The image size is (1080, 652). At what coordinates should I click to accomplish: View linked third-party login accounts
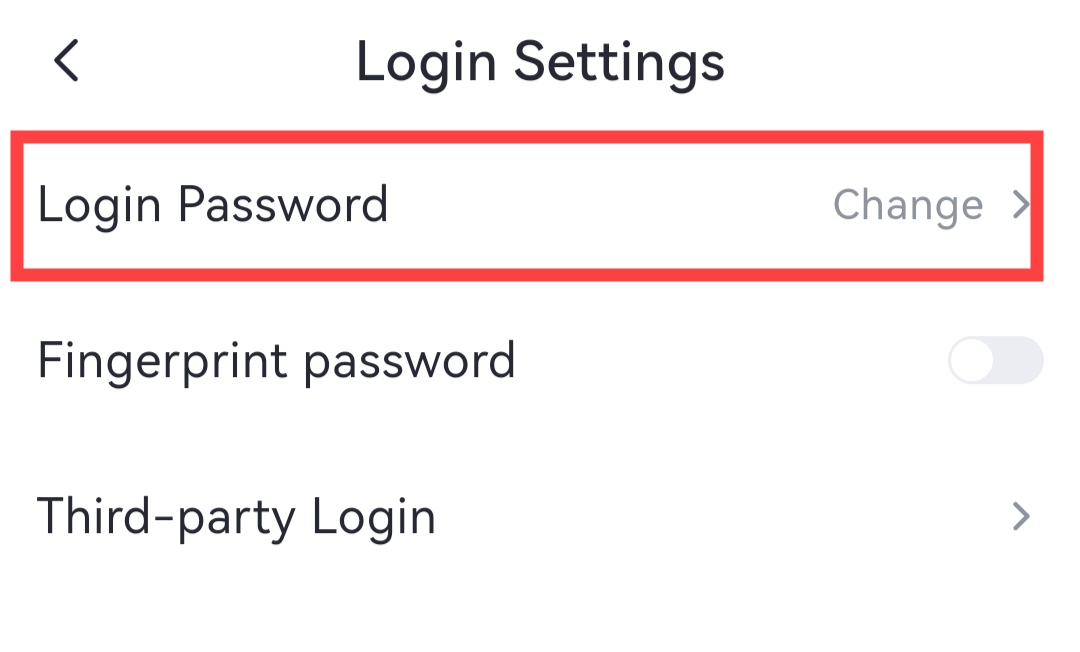527,517
